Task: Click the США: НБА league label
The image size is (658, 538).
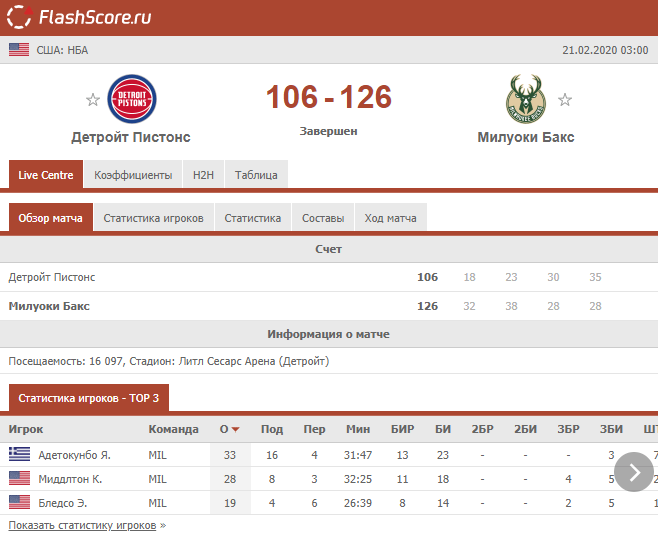Action: tap(62, 50)
